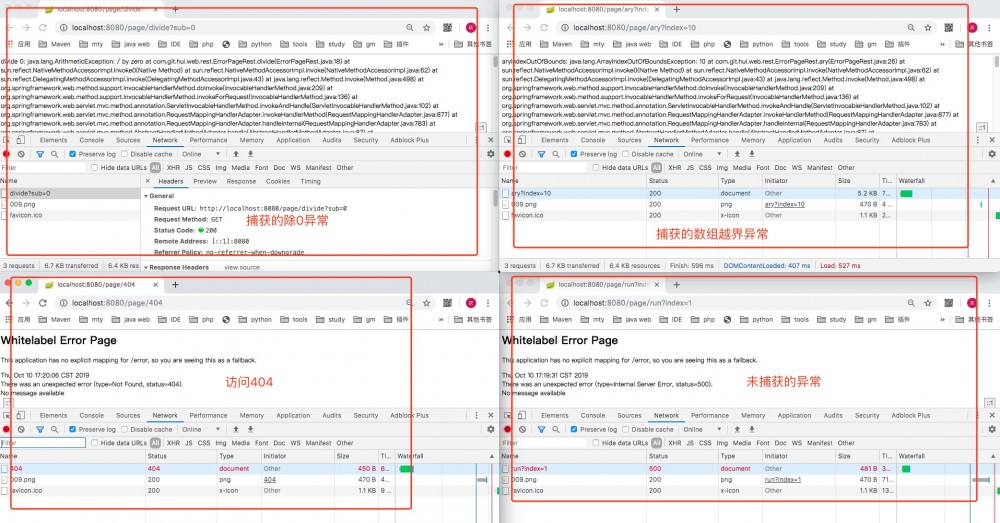
Task: Check Disable cache in ary?index=10 window
Action: pyautogui.click(x=626, y=154)
